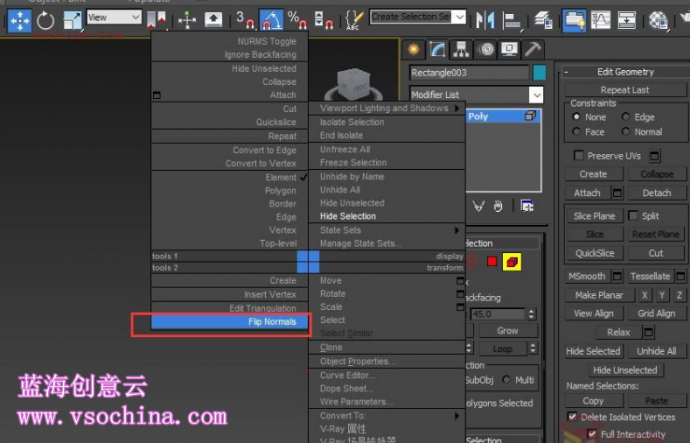Switch to the Display command panel tab

pyautogui.click(x=509, y=50)
